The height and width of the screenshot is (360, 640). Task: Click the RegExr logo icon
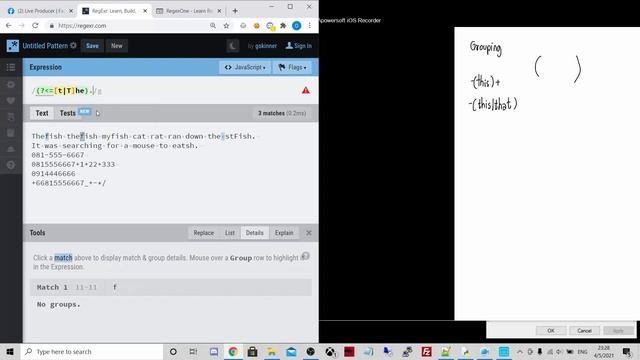(13, 46)
